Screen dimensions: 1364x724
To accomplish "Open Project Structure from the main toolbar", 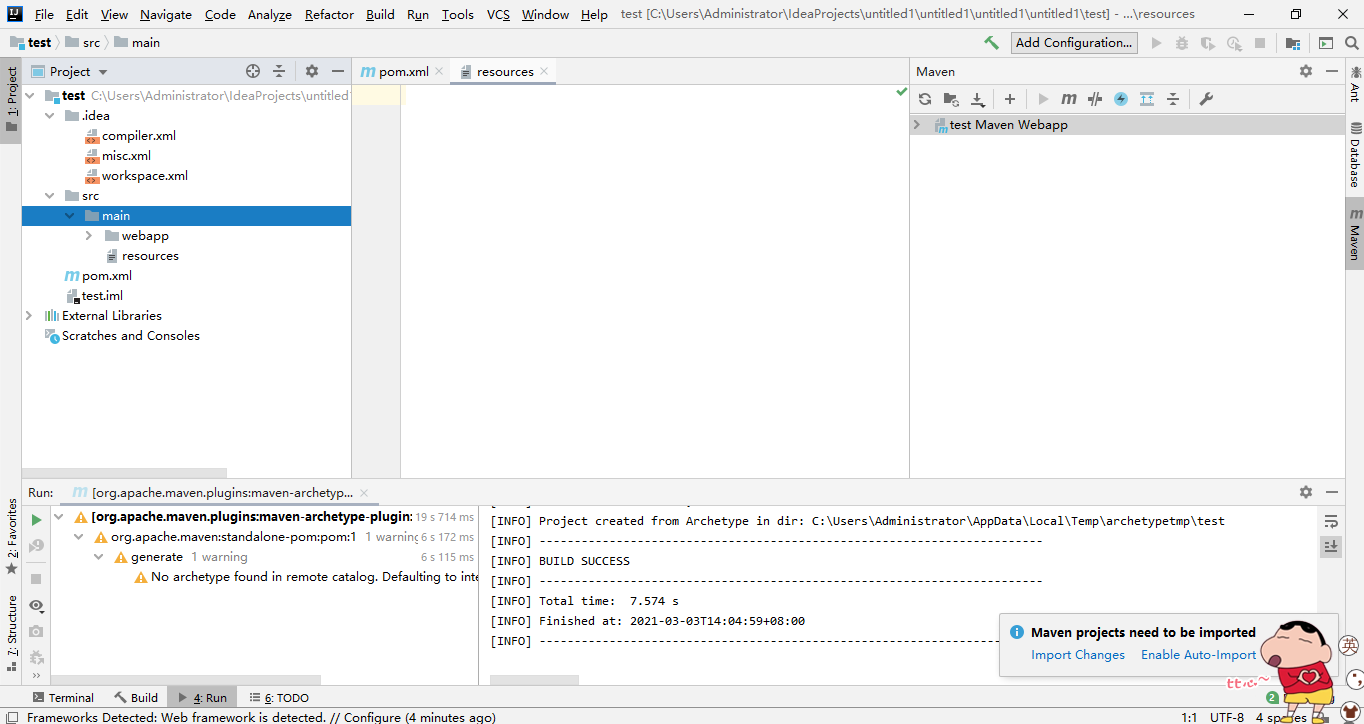I will [x=1293, y=43].
